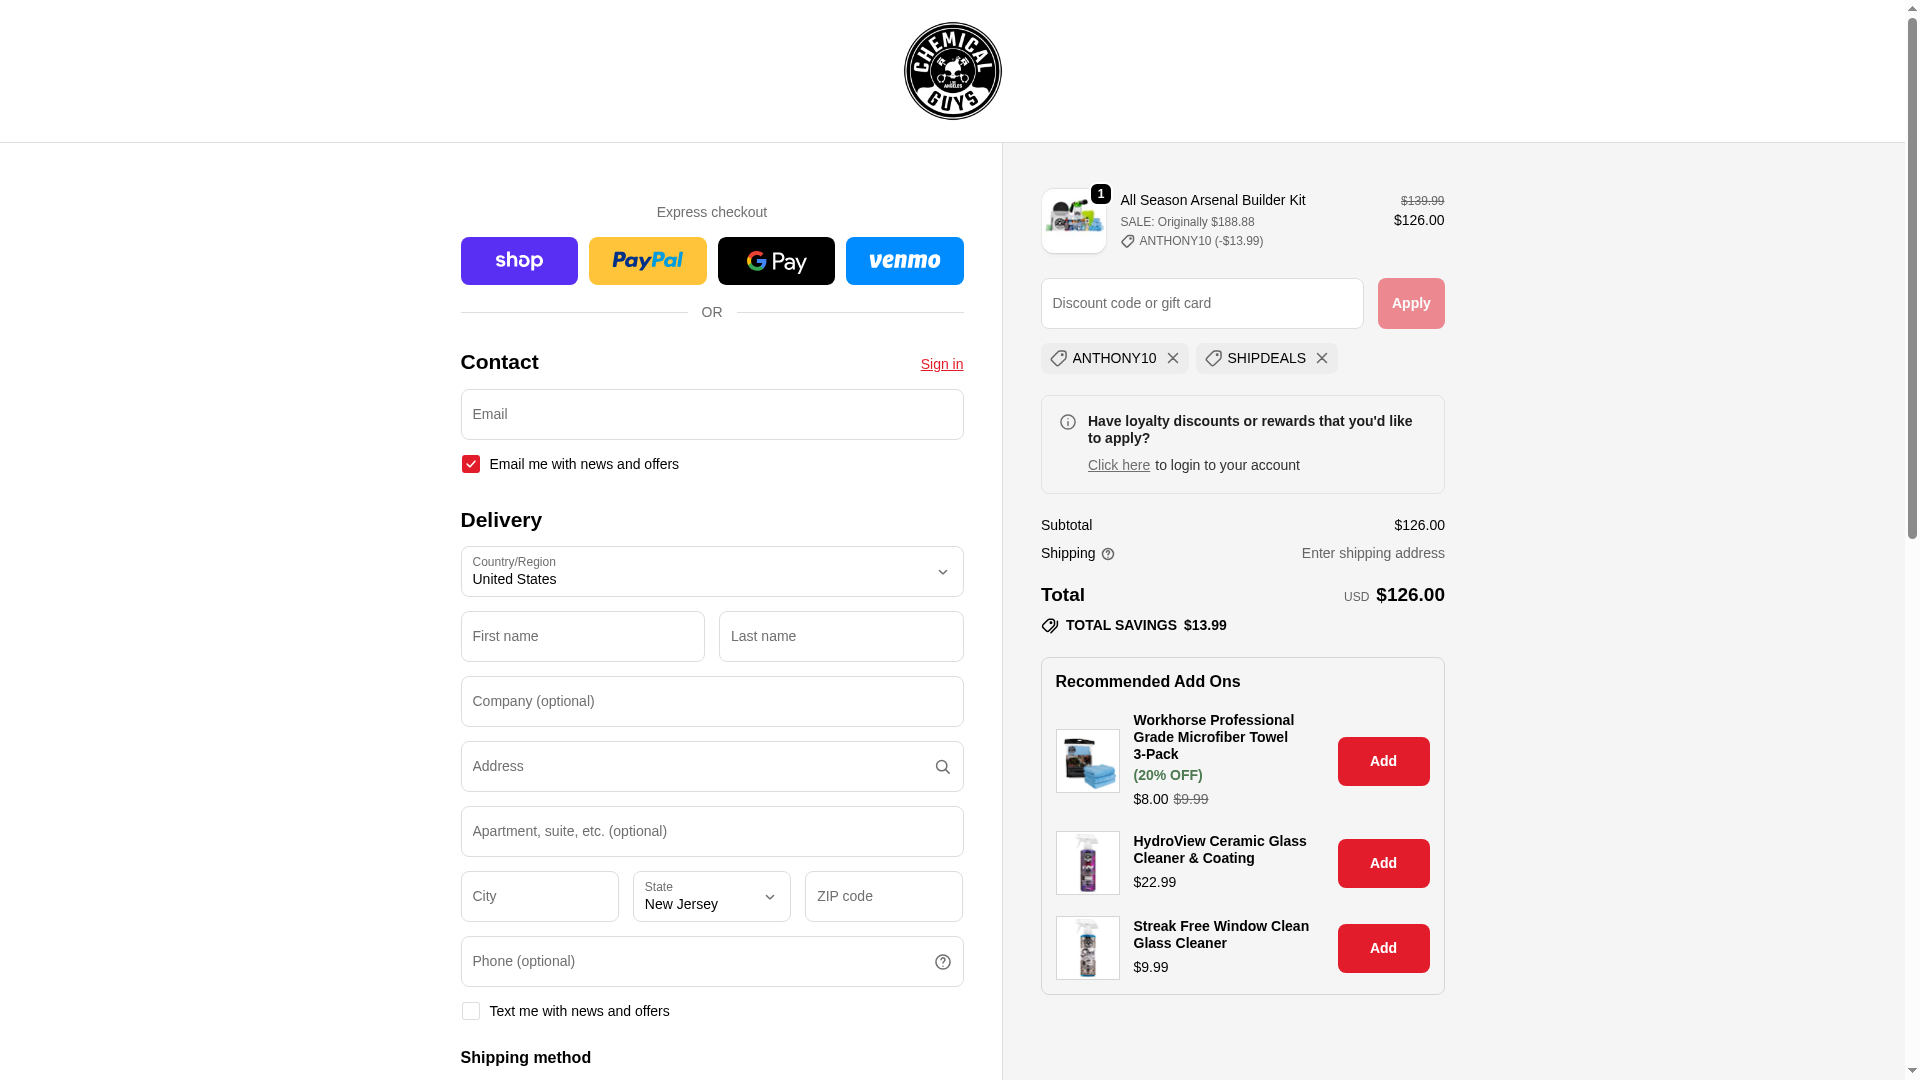Open the All Season Arsenal Builder Kit thumbnail
Viewport: 1920px width, 1080px height.
click(x=1074, y=221)
